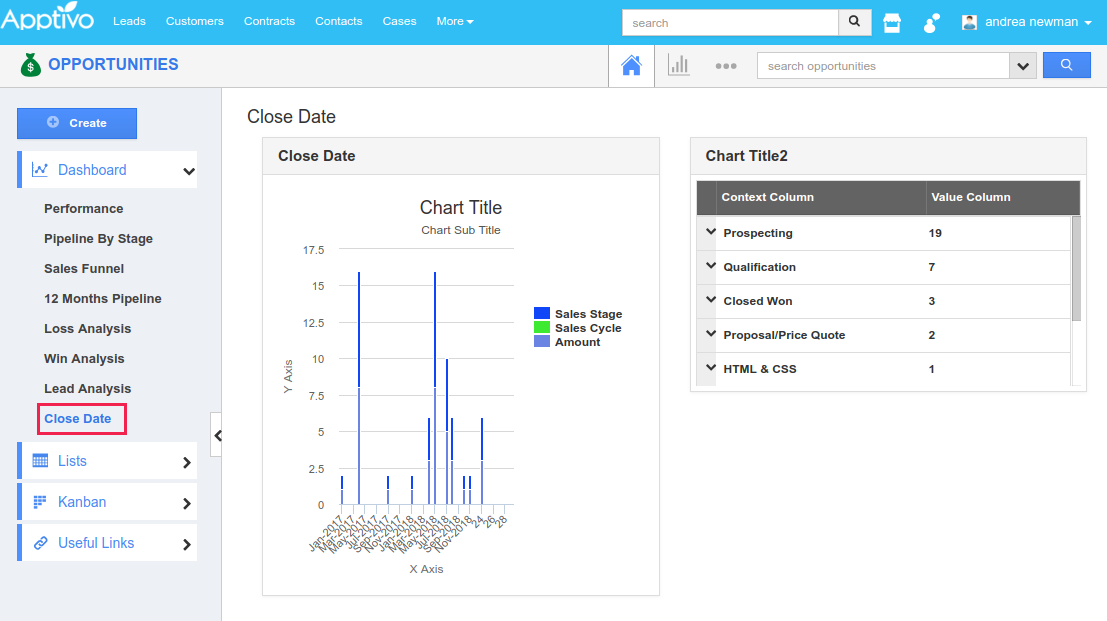Click the Create button
Image resolution: width=1107 pixels, height=621 pixels.
click(77, 123)
